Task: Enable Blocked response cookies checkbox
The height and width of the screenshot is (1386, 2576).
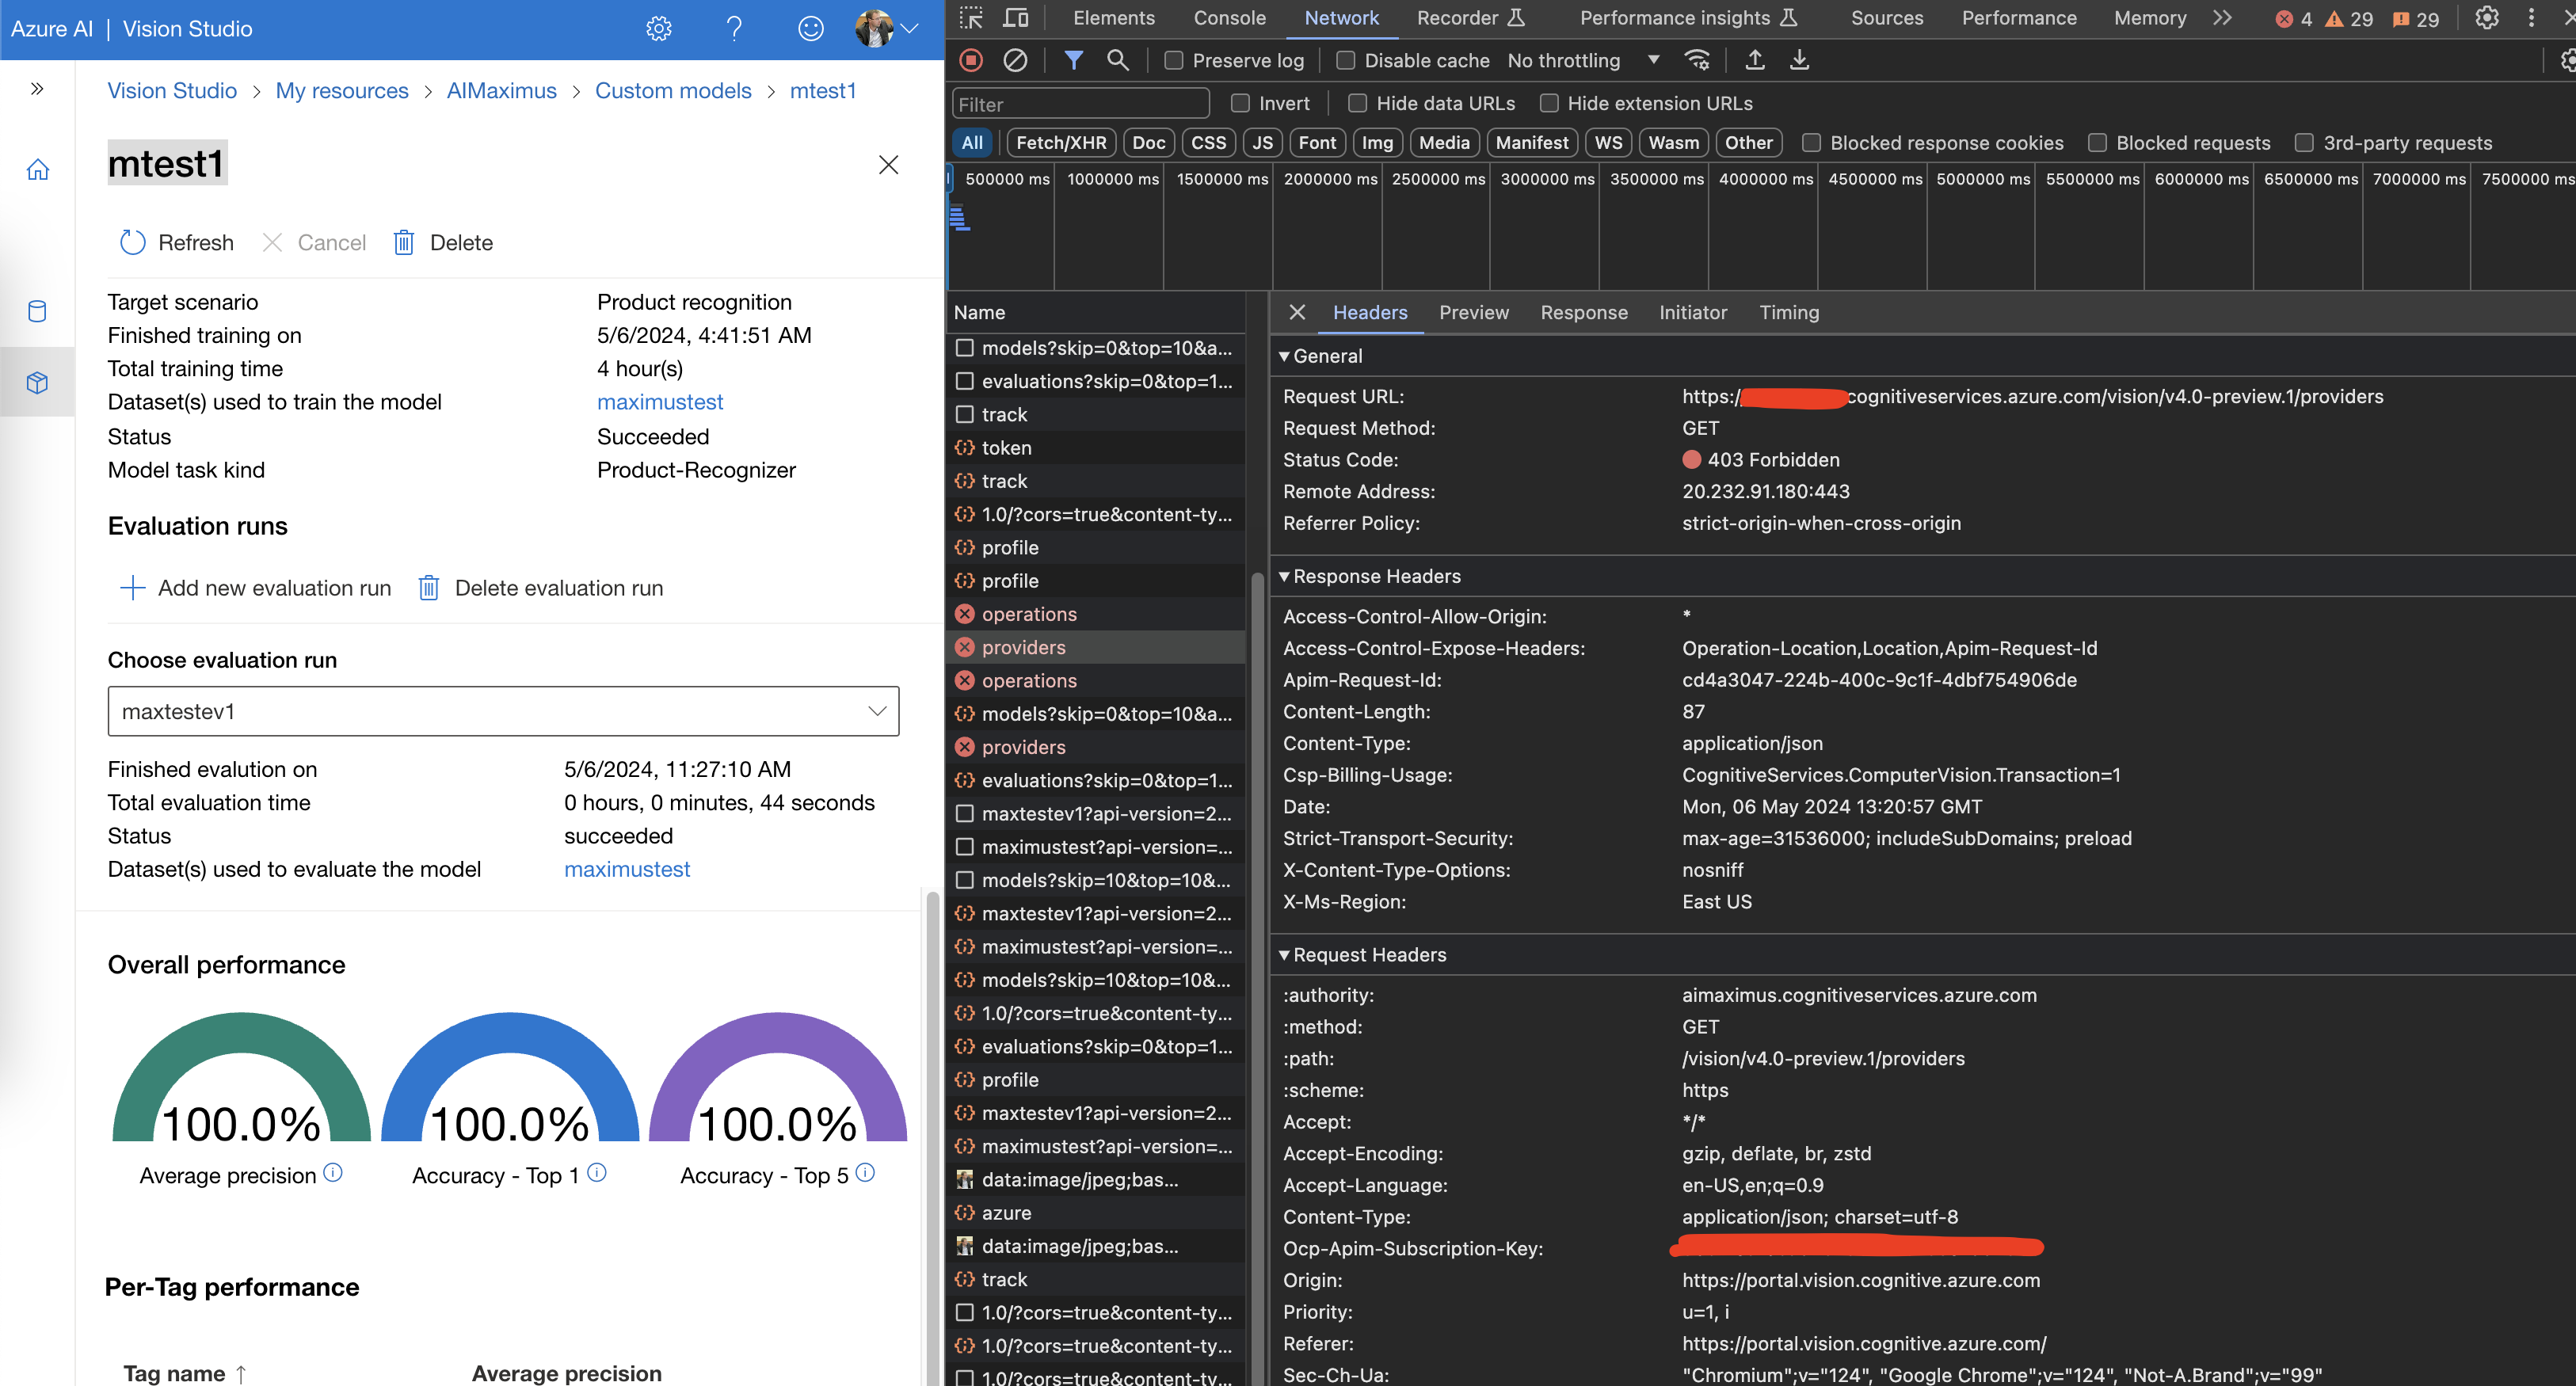Action: [1811, 143]
